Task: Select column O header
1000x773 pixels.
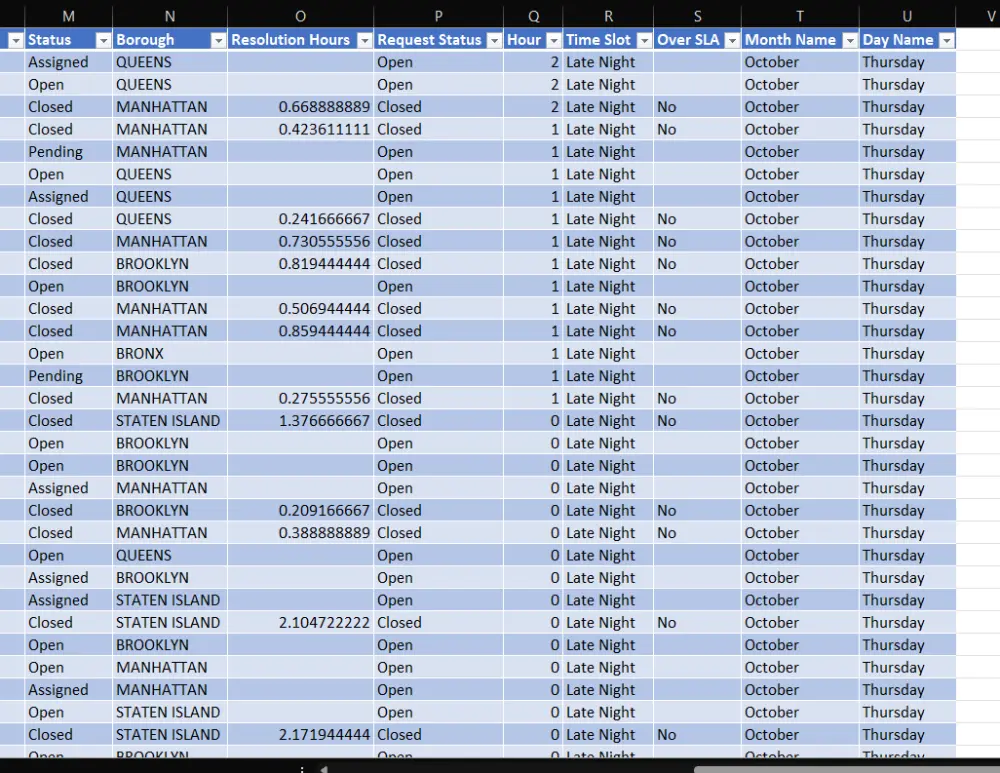Action: [x=300, y=17]
